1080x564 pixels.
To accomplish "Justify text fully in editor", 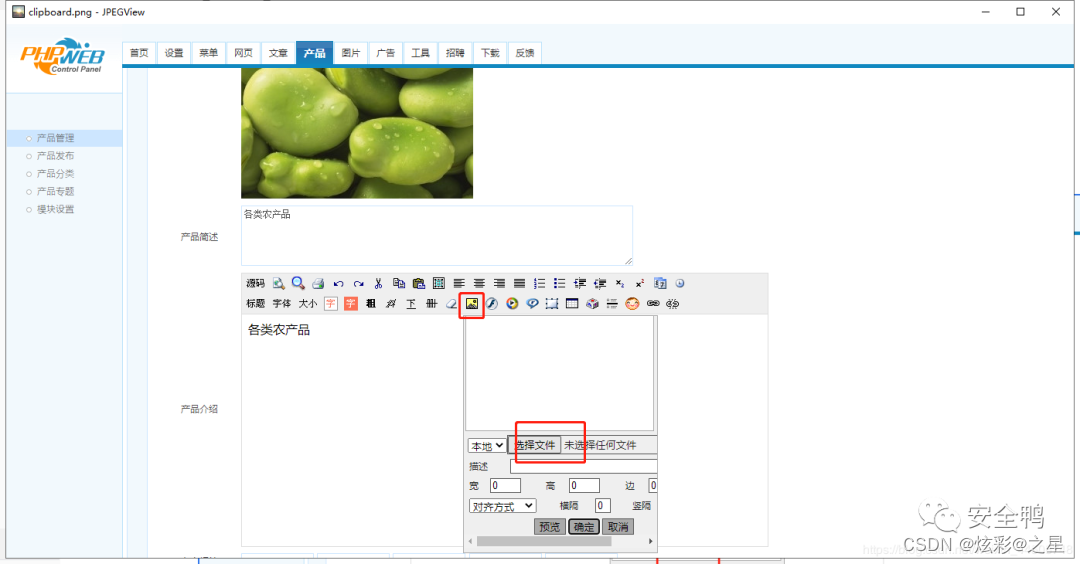I will tap(519, 284).
